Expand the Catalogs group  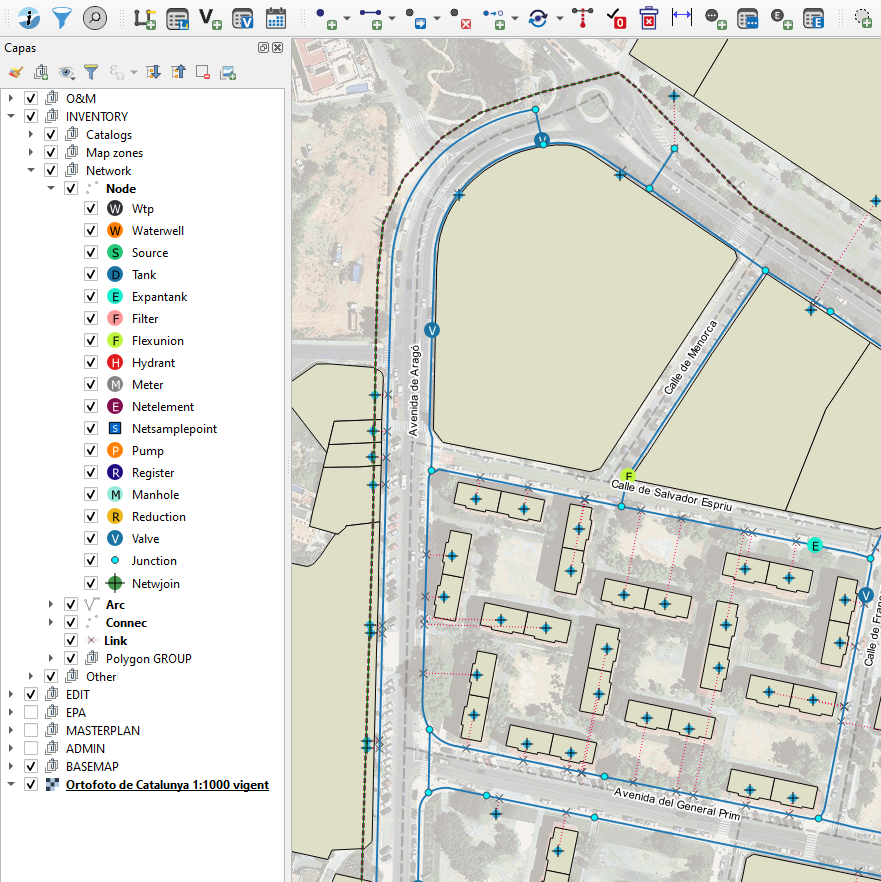(31, 134)
